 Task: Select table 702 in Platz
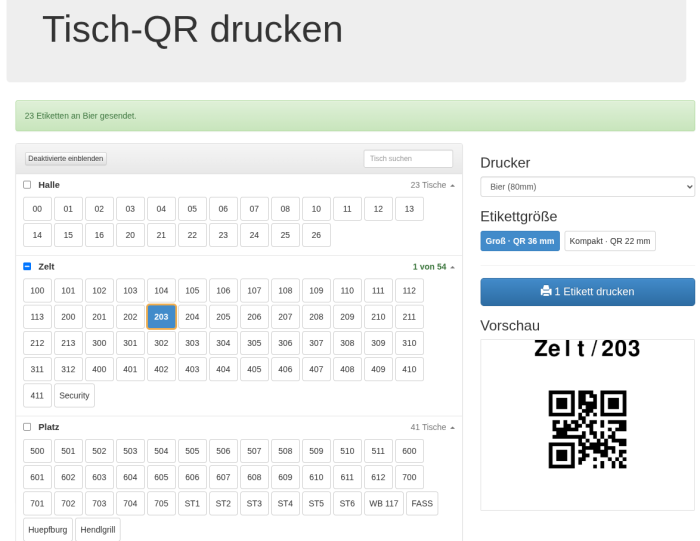[68, 504]
